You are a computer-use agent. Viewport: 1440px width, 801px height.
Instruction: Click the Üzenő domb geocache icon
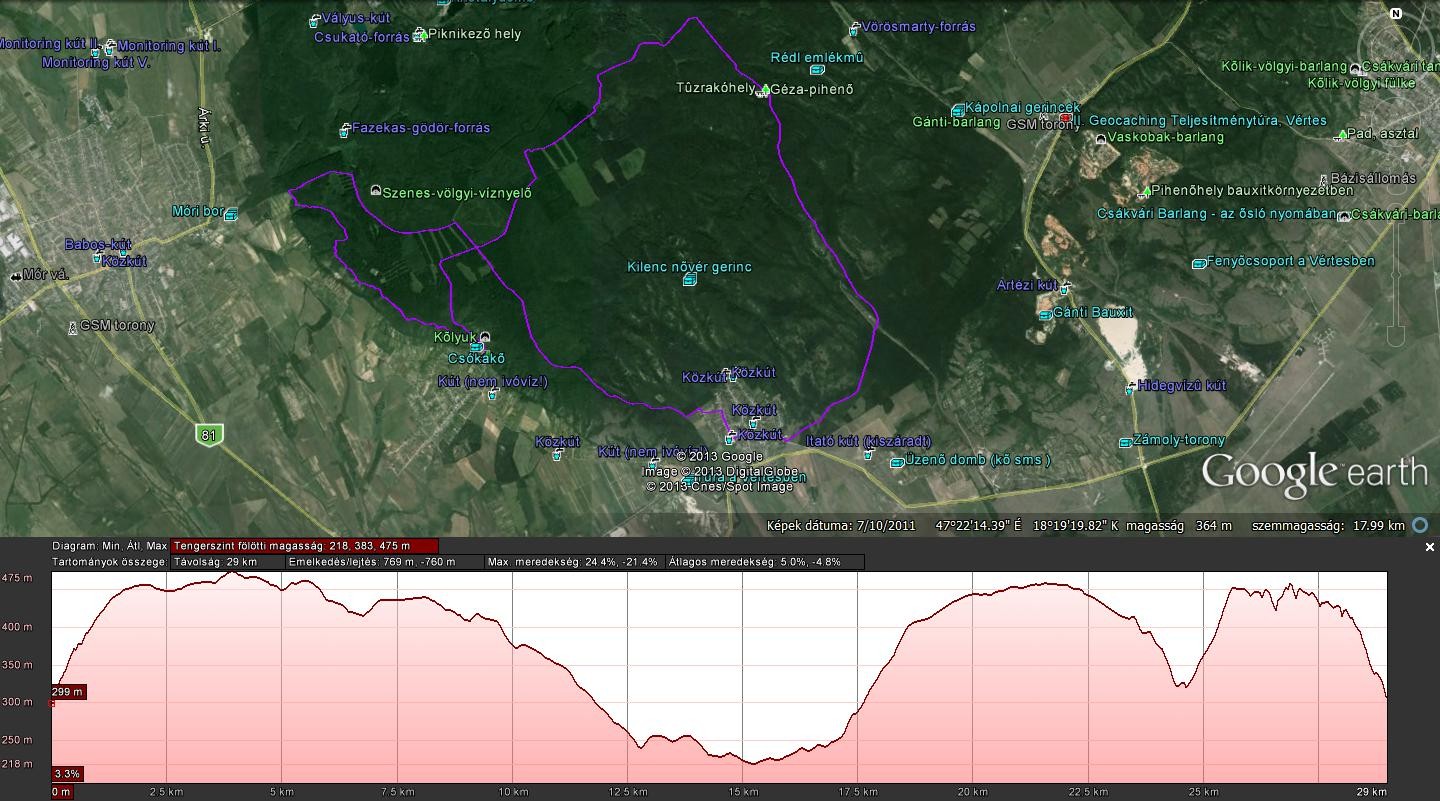898,463
